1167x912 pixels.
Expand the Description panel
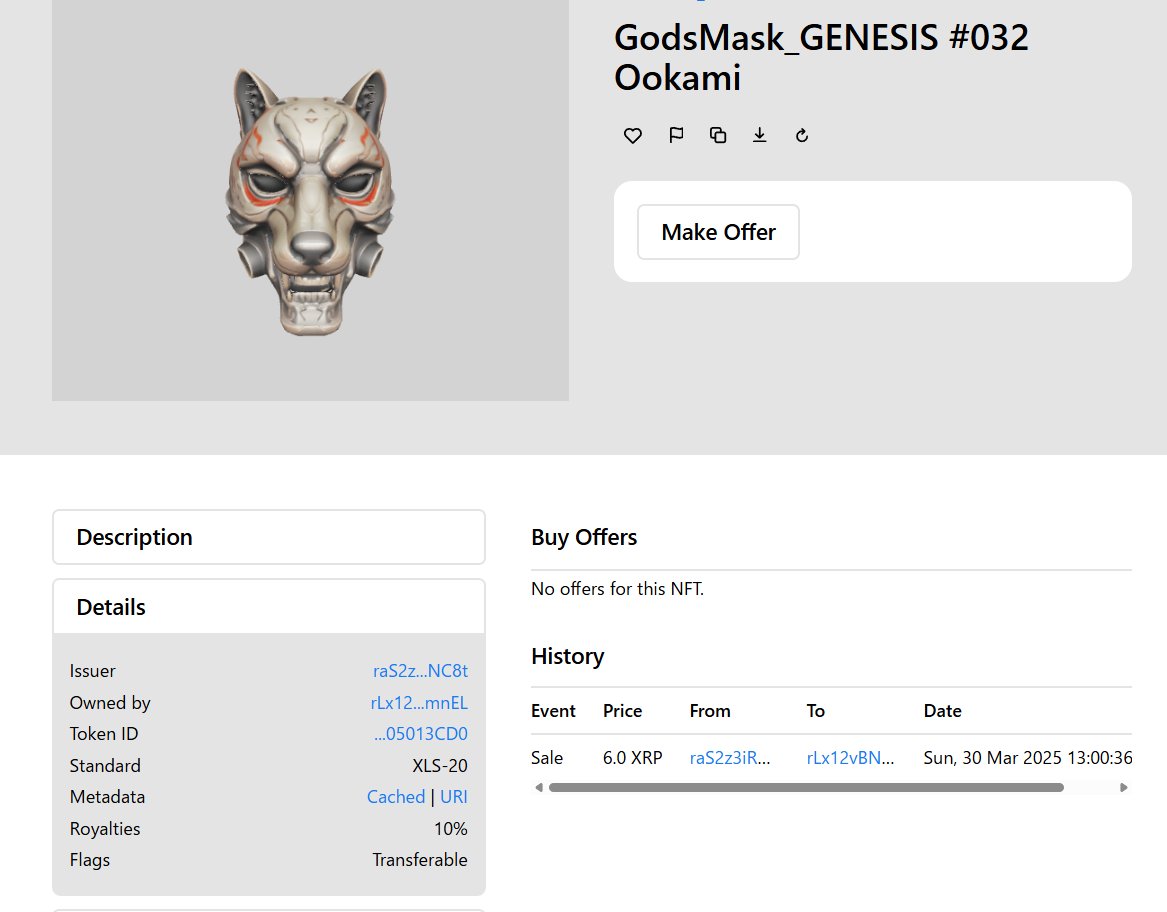(x=269, y=537)
